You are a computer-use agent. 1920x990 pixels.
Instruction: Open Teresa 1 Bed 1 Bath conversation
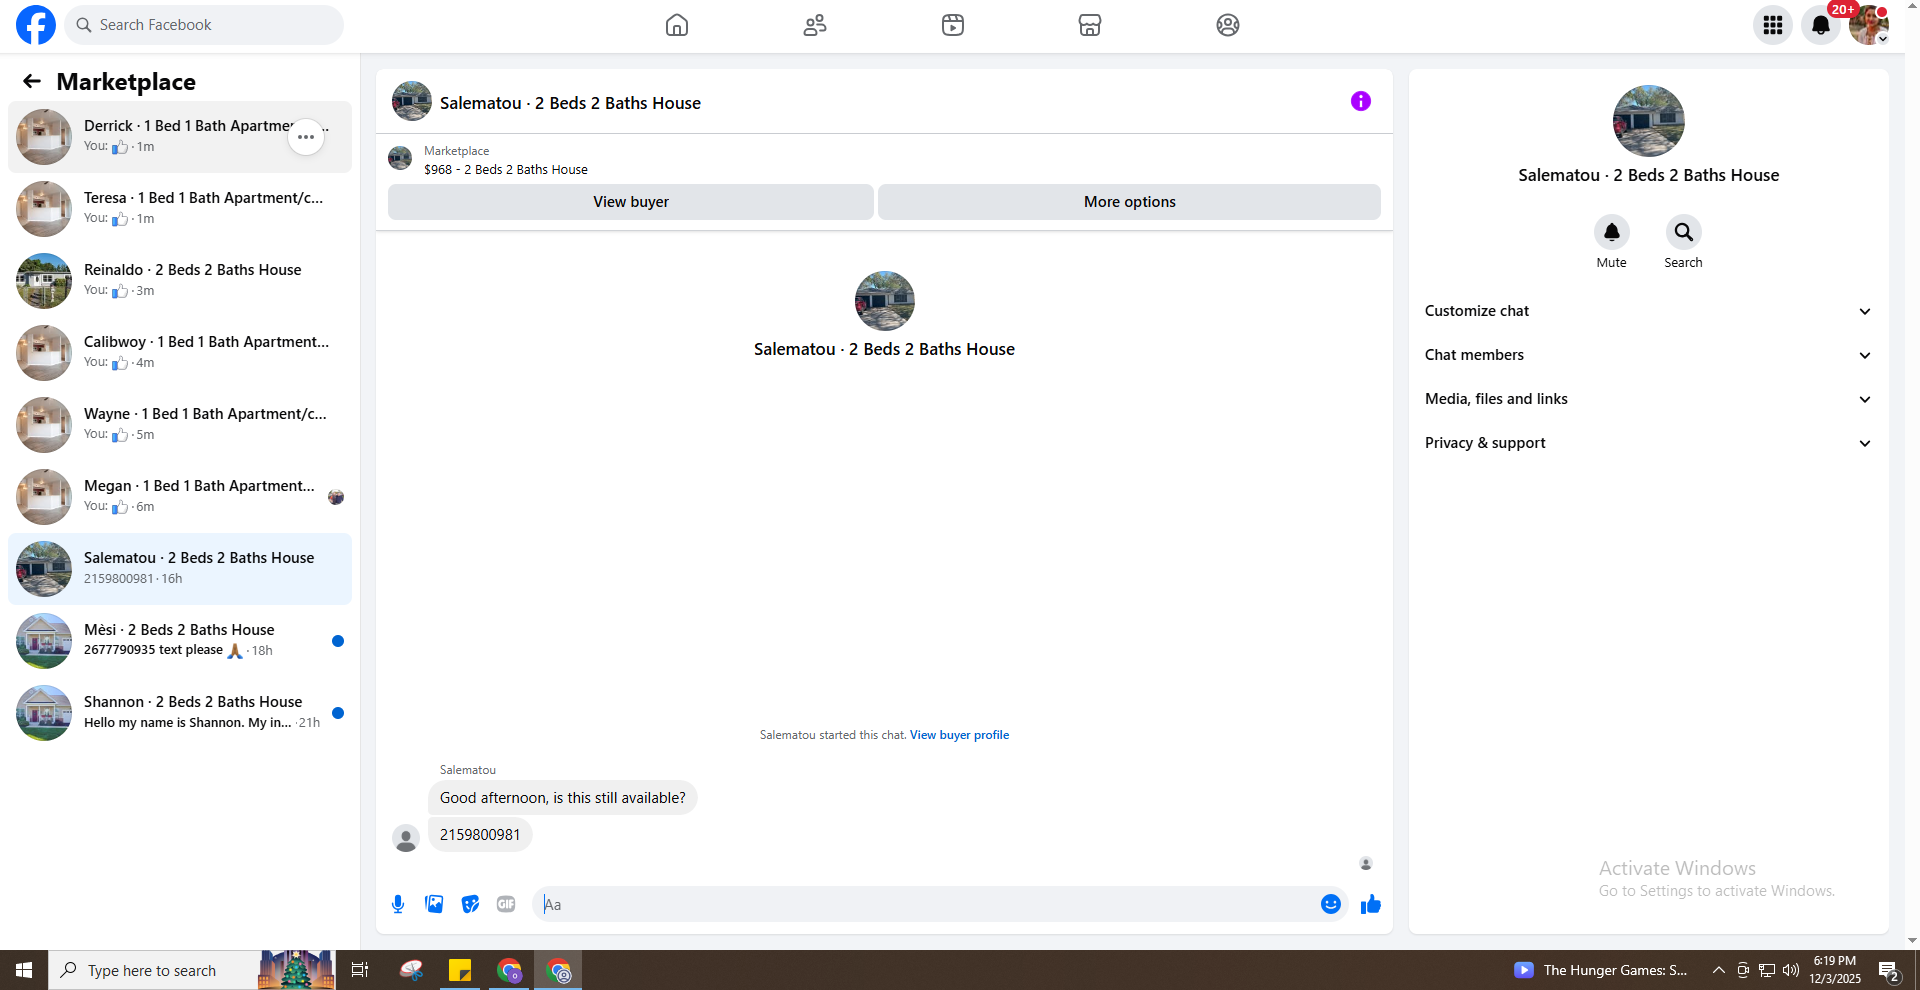pyautogui.click(x=180, y=209)
